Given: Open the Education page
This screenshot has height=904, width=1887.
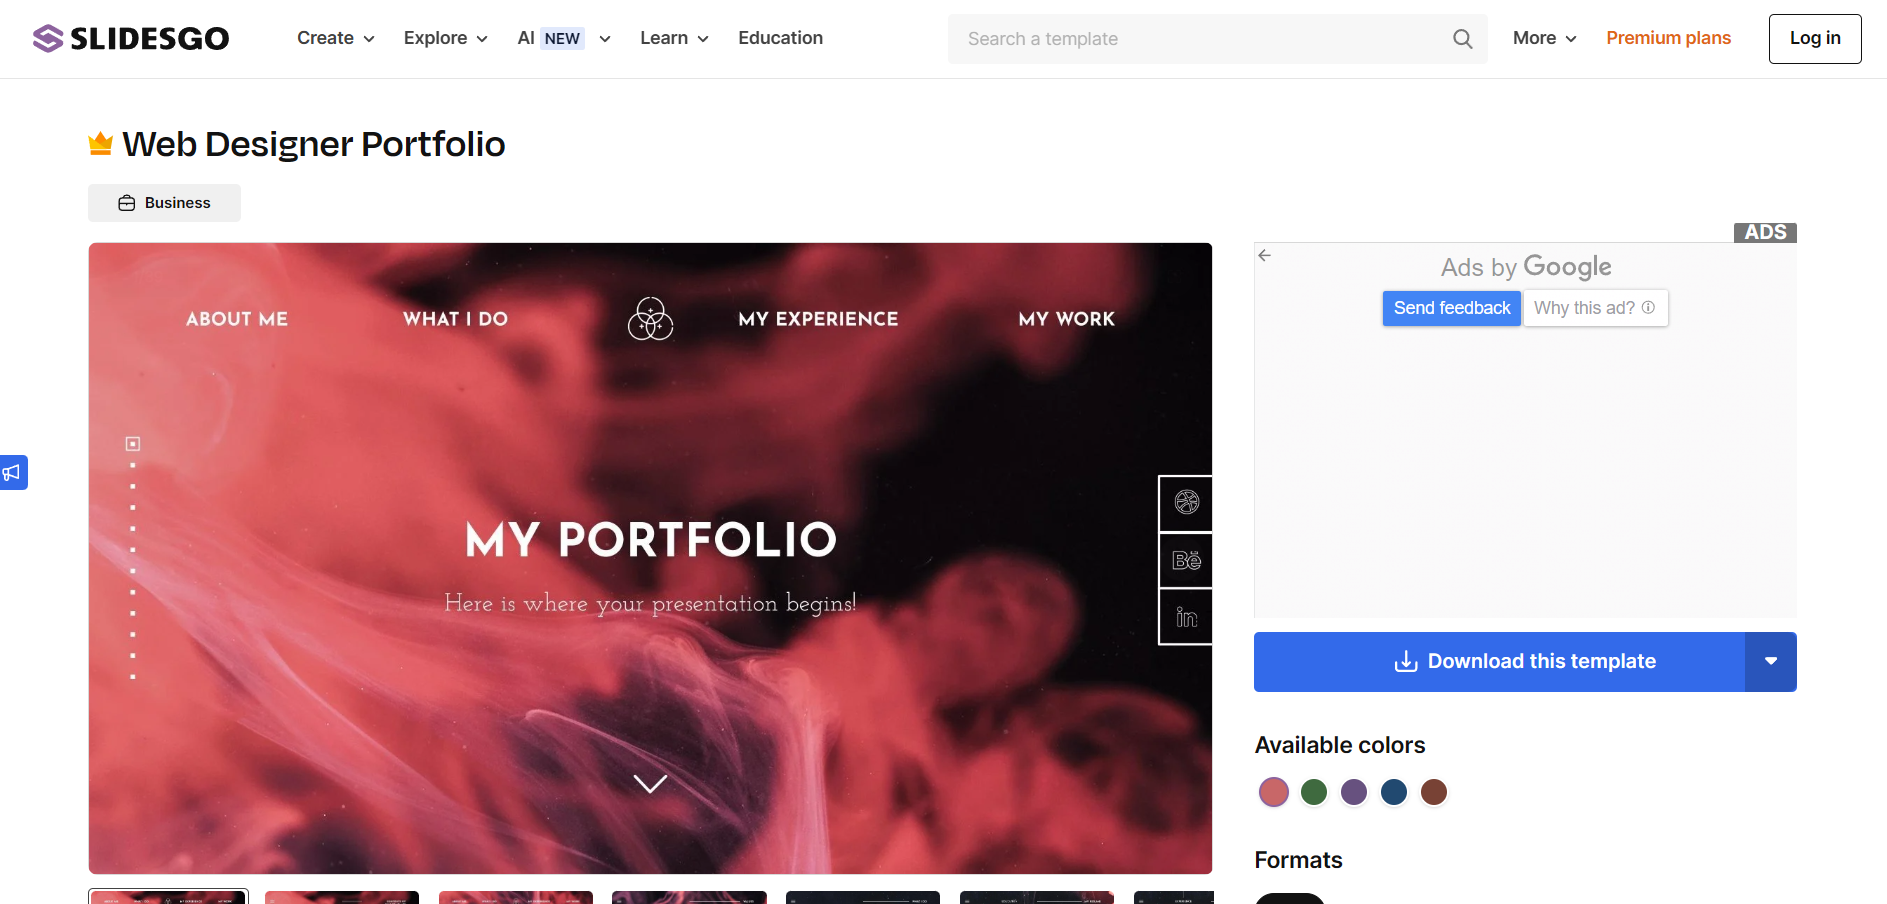Looking at the screenshot, I should pos(780,38).
